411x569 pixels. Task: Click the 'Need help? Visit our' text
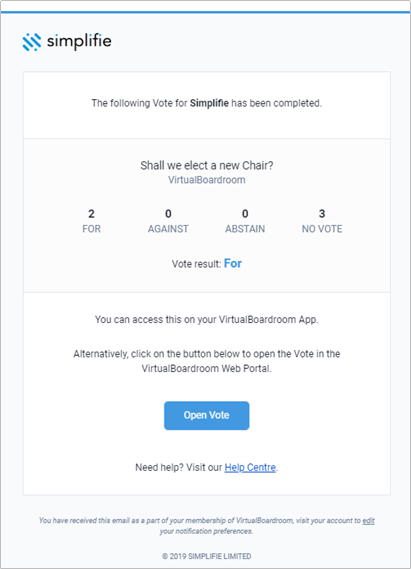point(178,467)
